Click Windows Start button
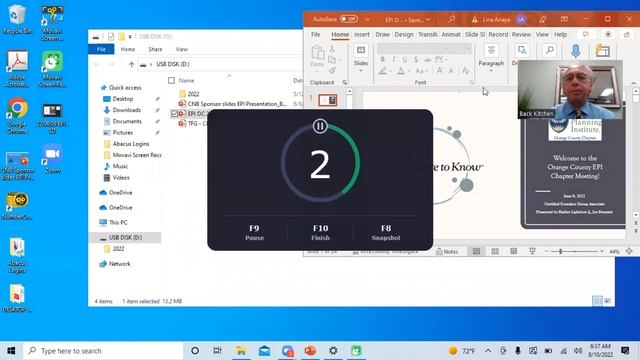 (11, 351)
